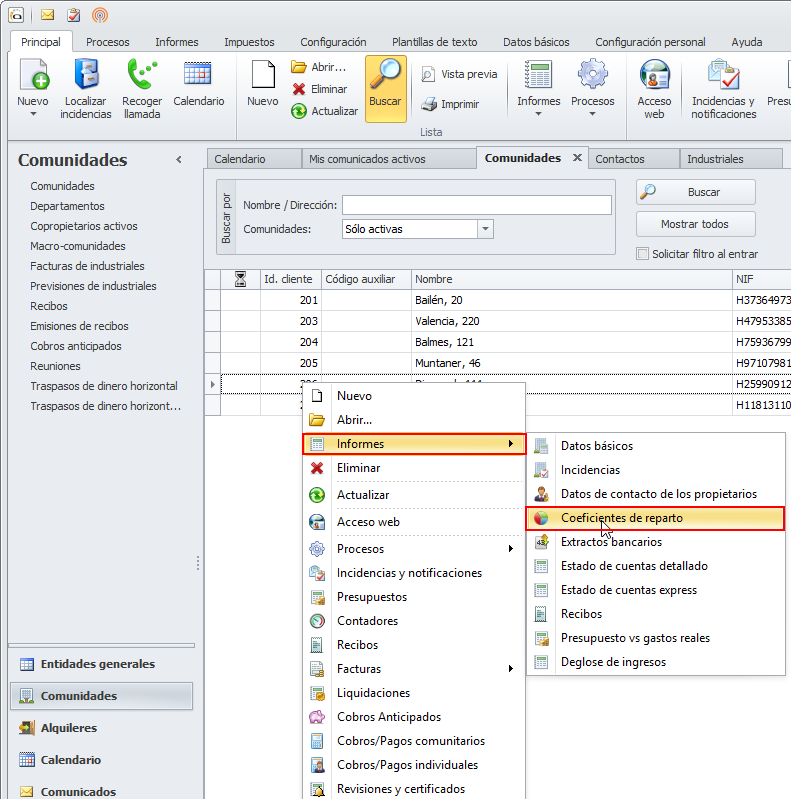Expand the Comunidades filter dropdown
Screen dimensions: 791x799
coord(486,229)
